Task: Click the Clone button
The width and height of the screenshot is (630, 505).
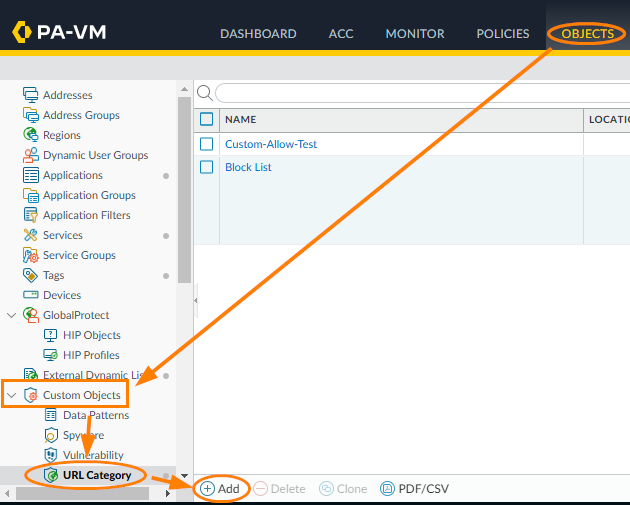Action: tap(343, 489)
